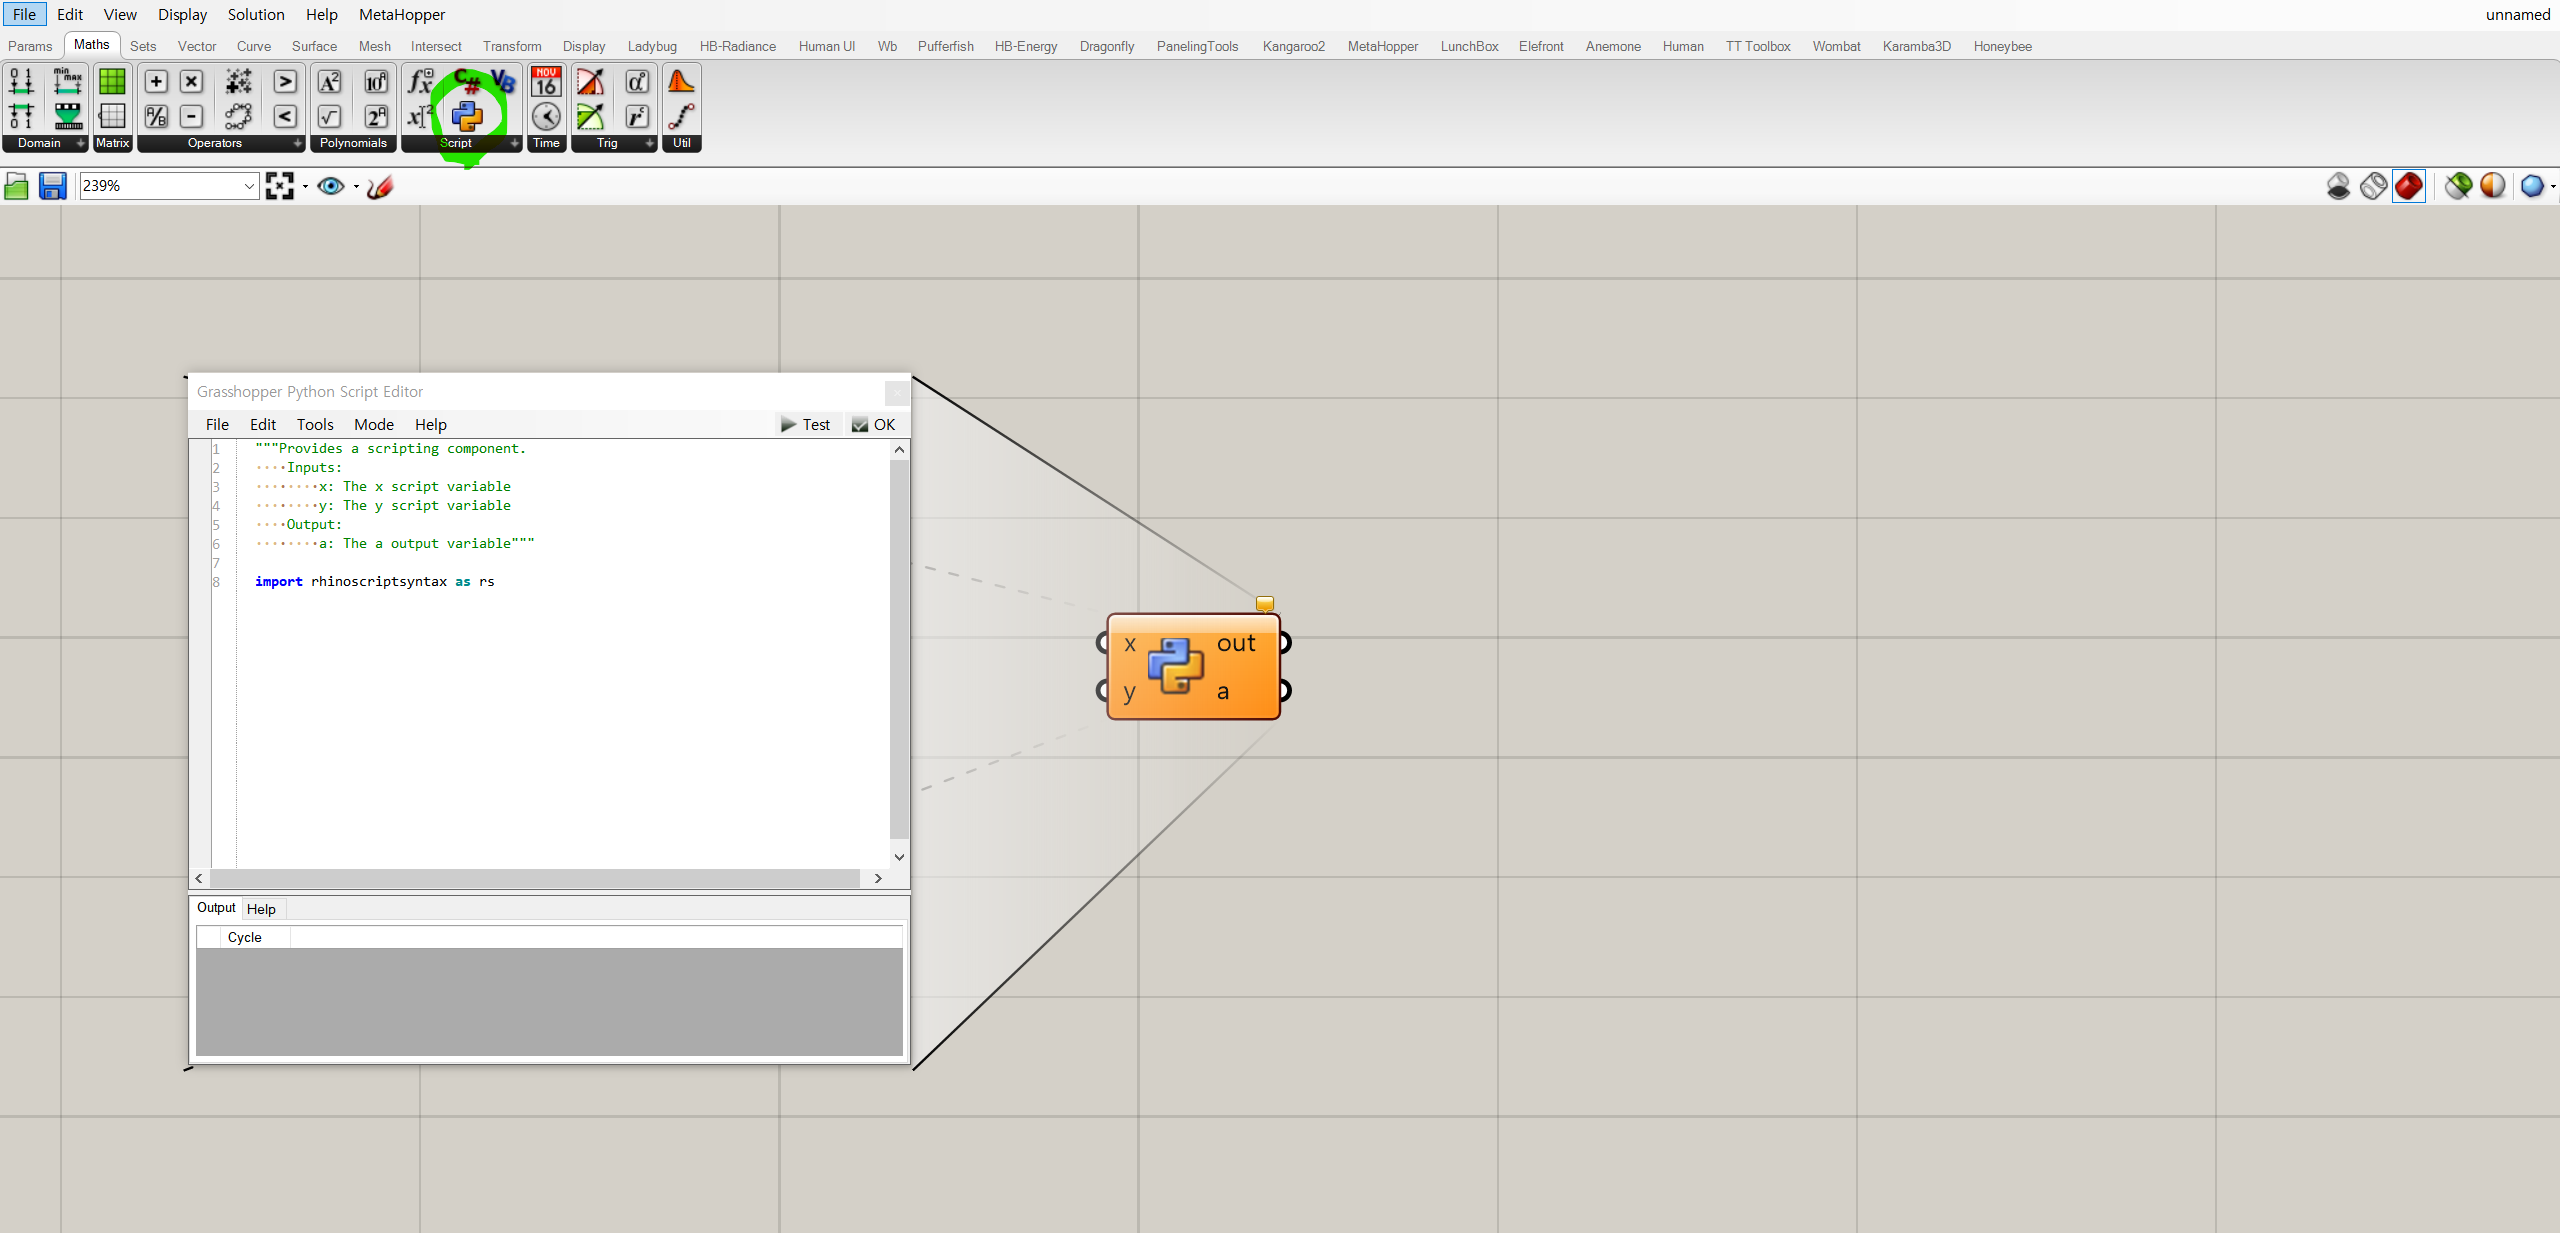Click the Addition operator icon
The image size is (2560, 1233).
point(156,81)
